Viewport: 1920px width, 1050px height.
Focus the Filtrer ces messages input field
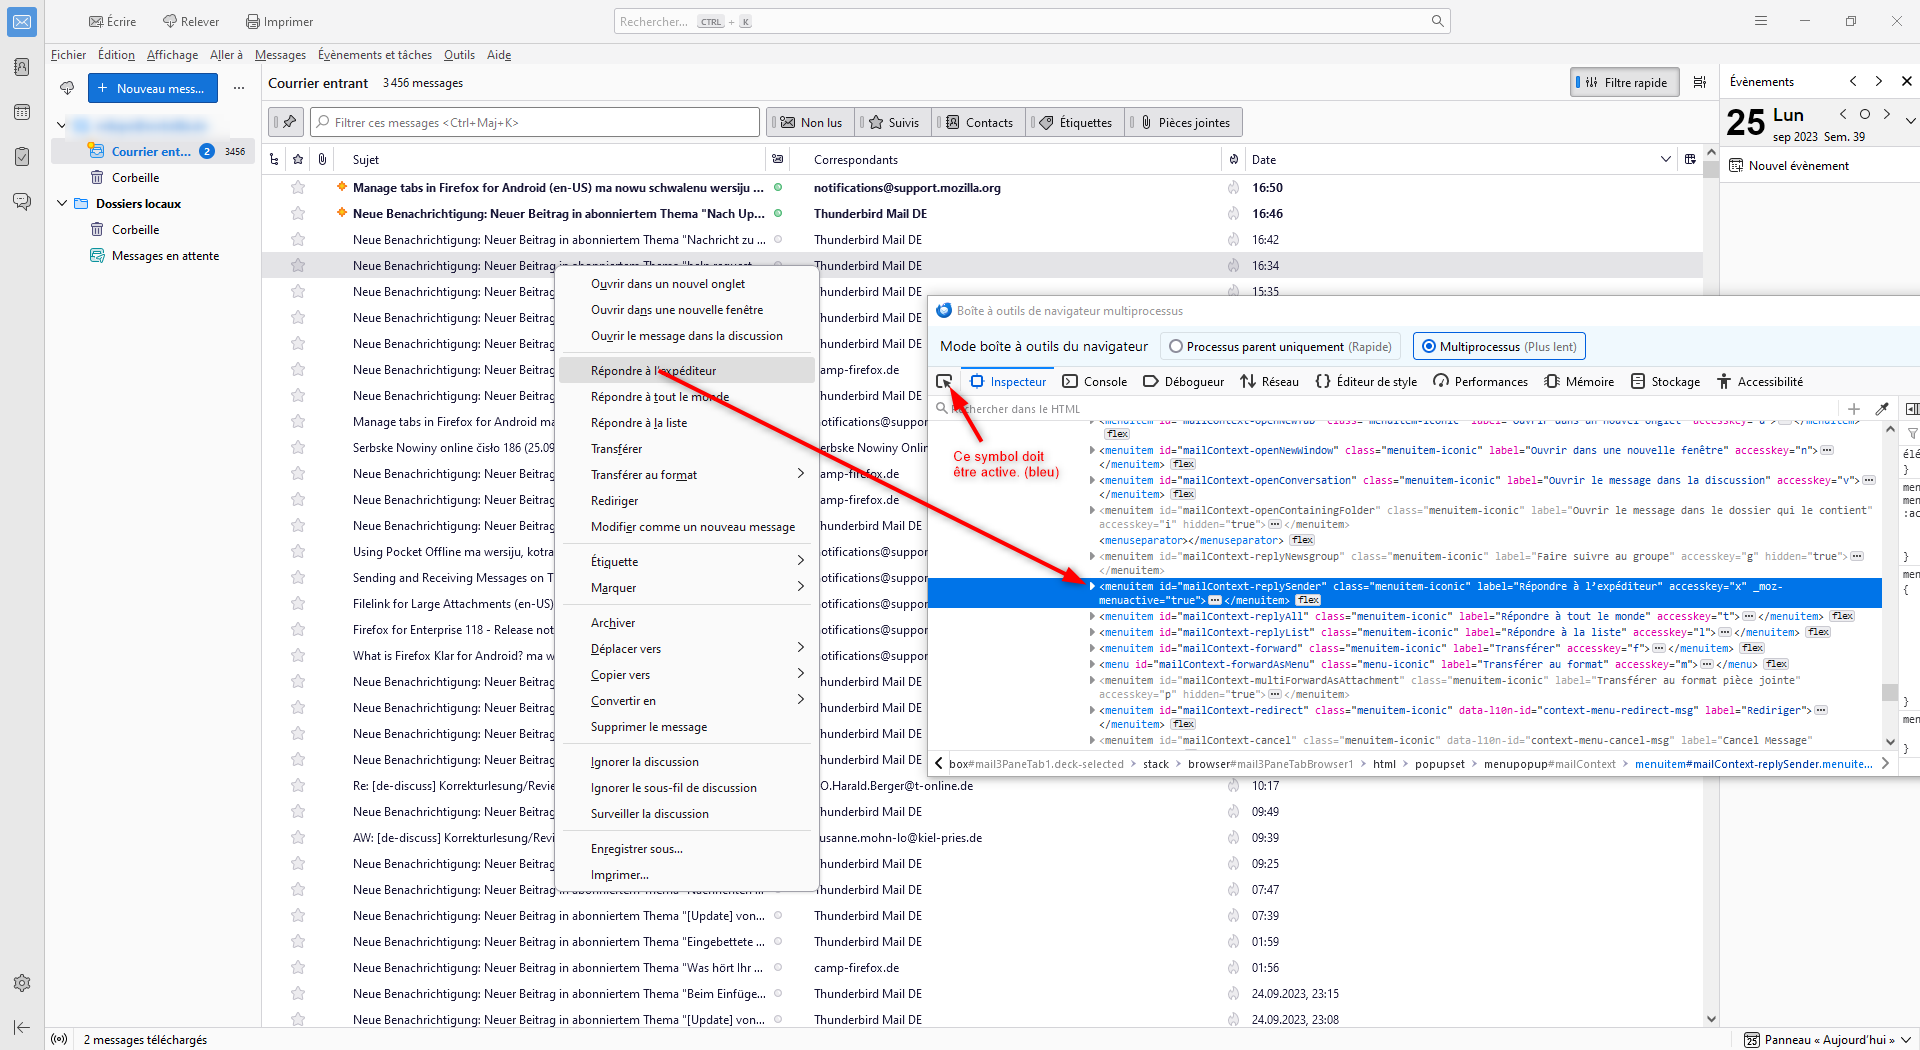click(535, 122)
